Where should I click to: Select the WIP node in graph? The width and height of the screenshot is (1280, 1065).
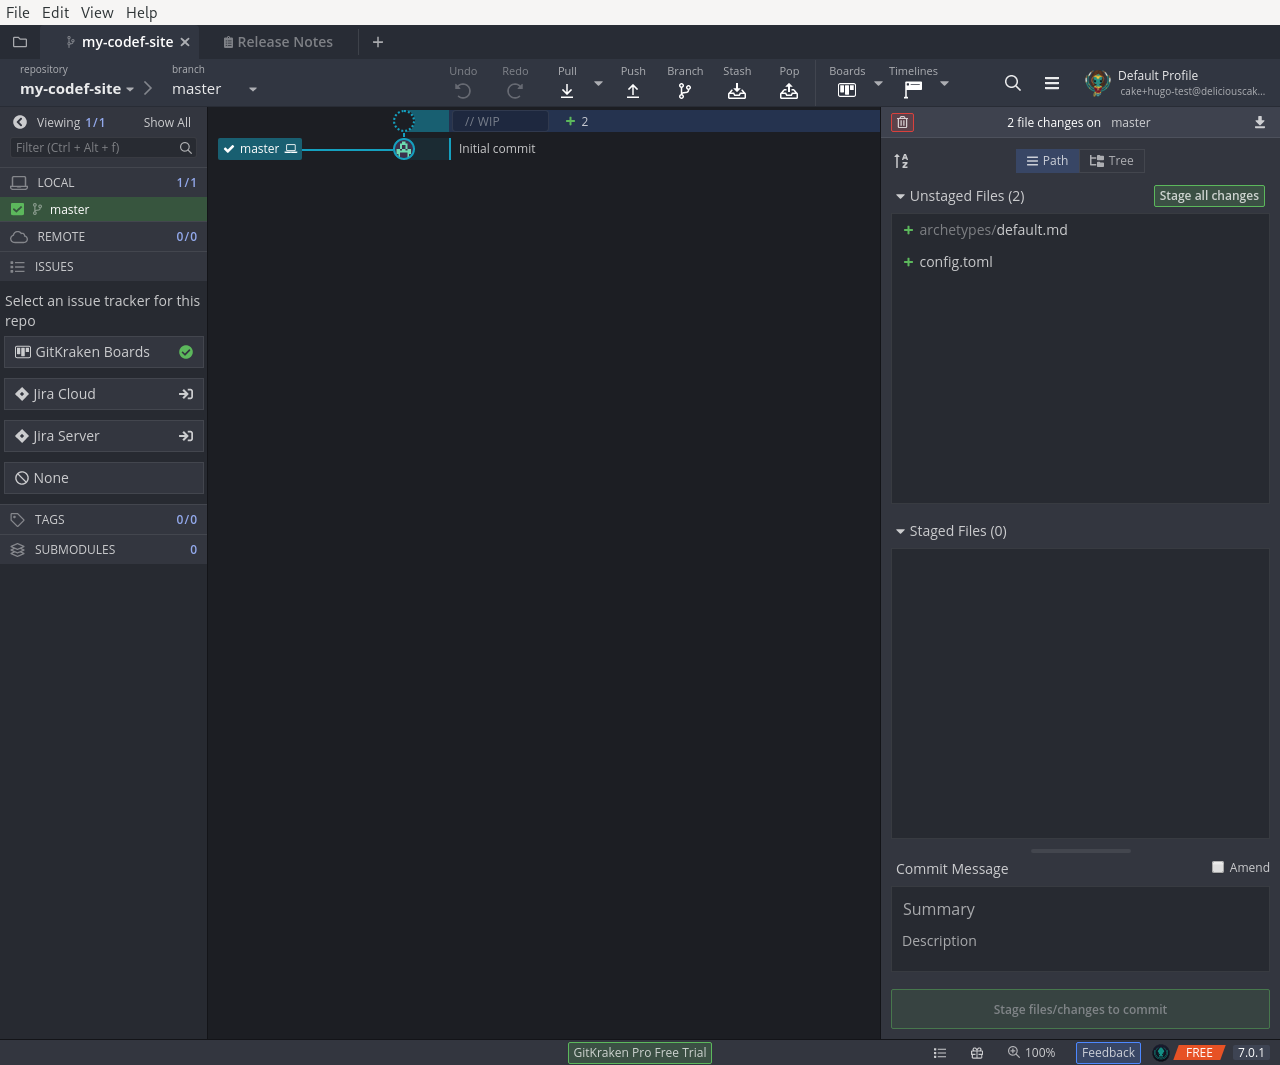pos(404,121)
